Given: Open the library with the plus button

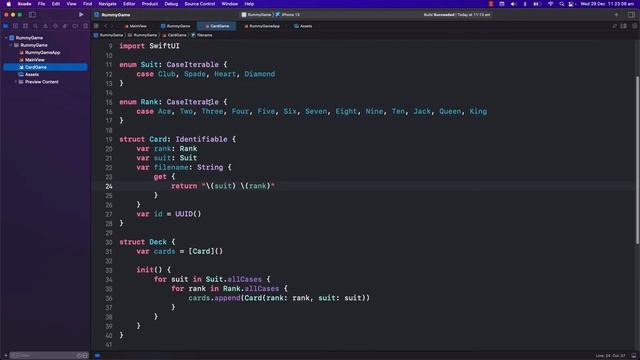Looking at the screenshot, I should 616,15.
